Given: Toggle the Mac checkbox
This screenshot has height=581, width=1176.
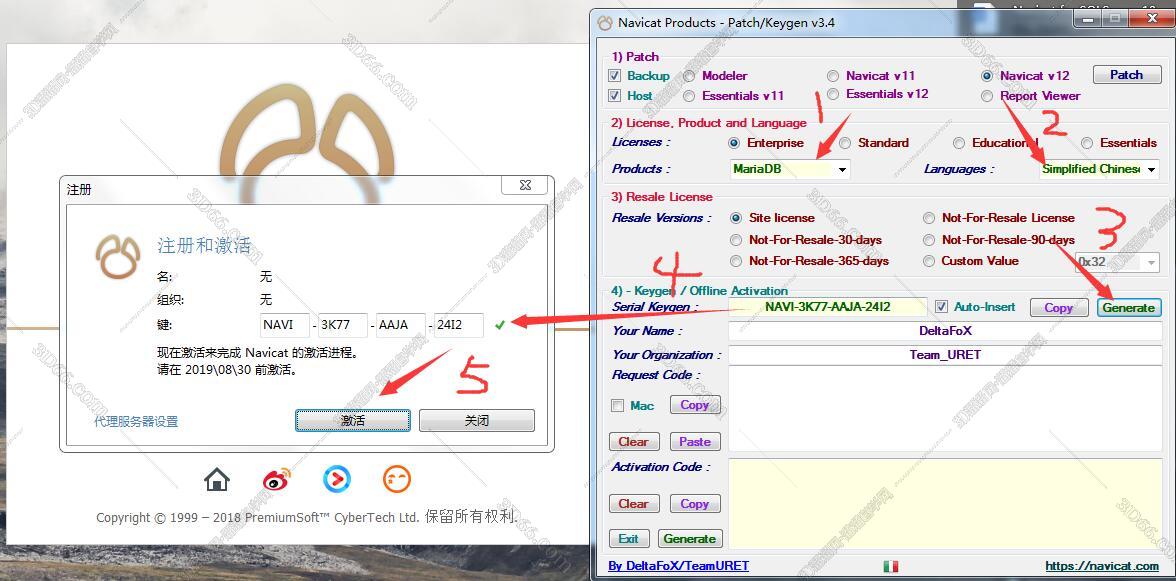Looking at the screenshot, I should (x=617, y=406).
